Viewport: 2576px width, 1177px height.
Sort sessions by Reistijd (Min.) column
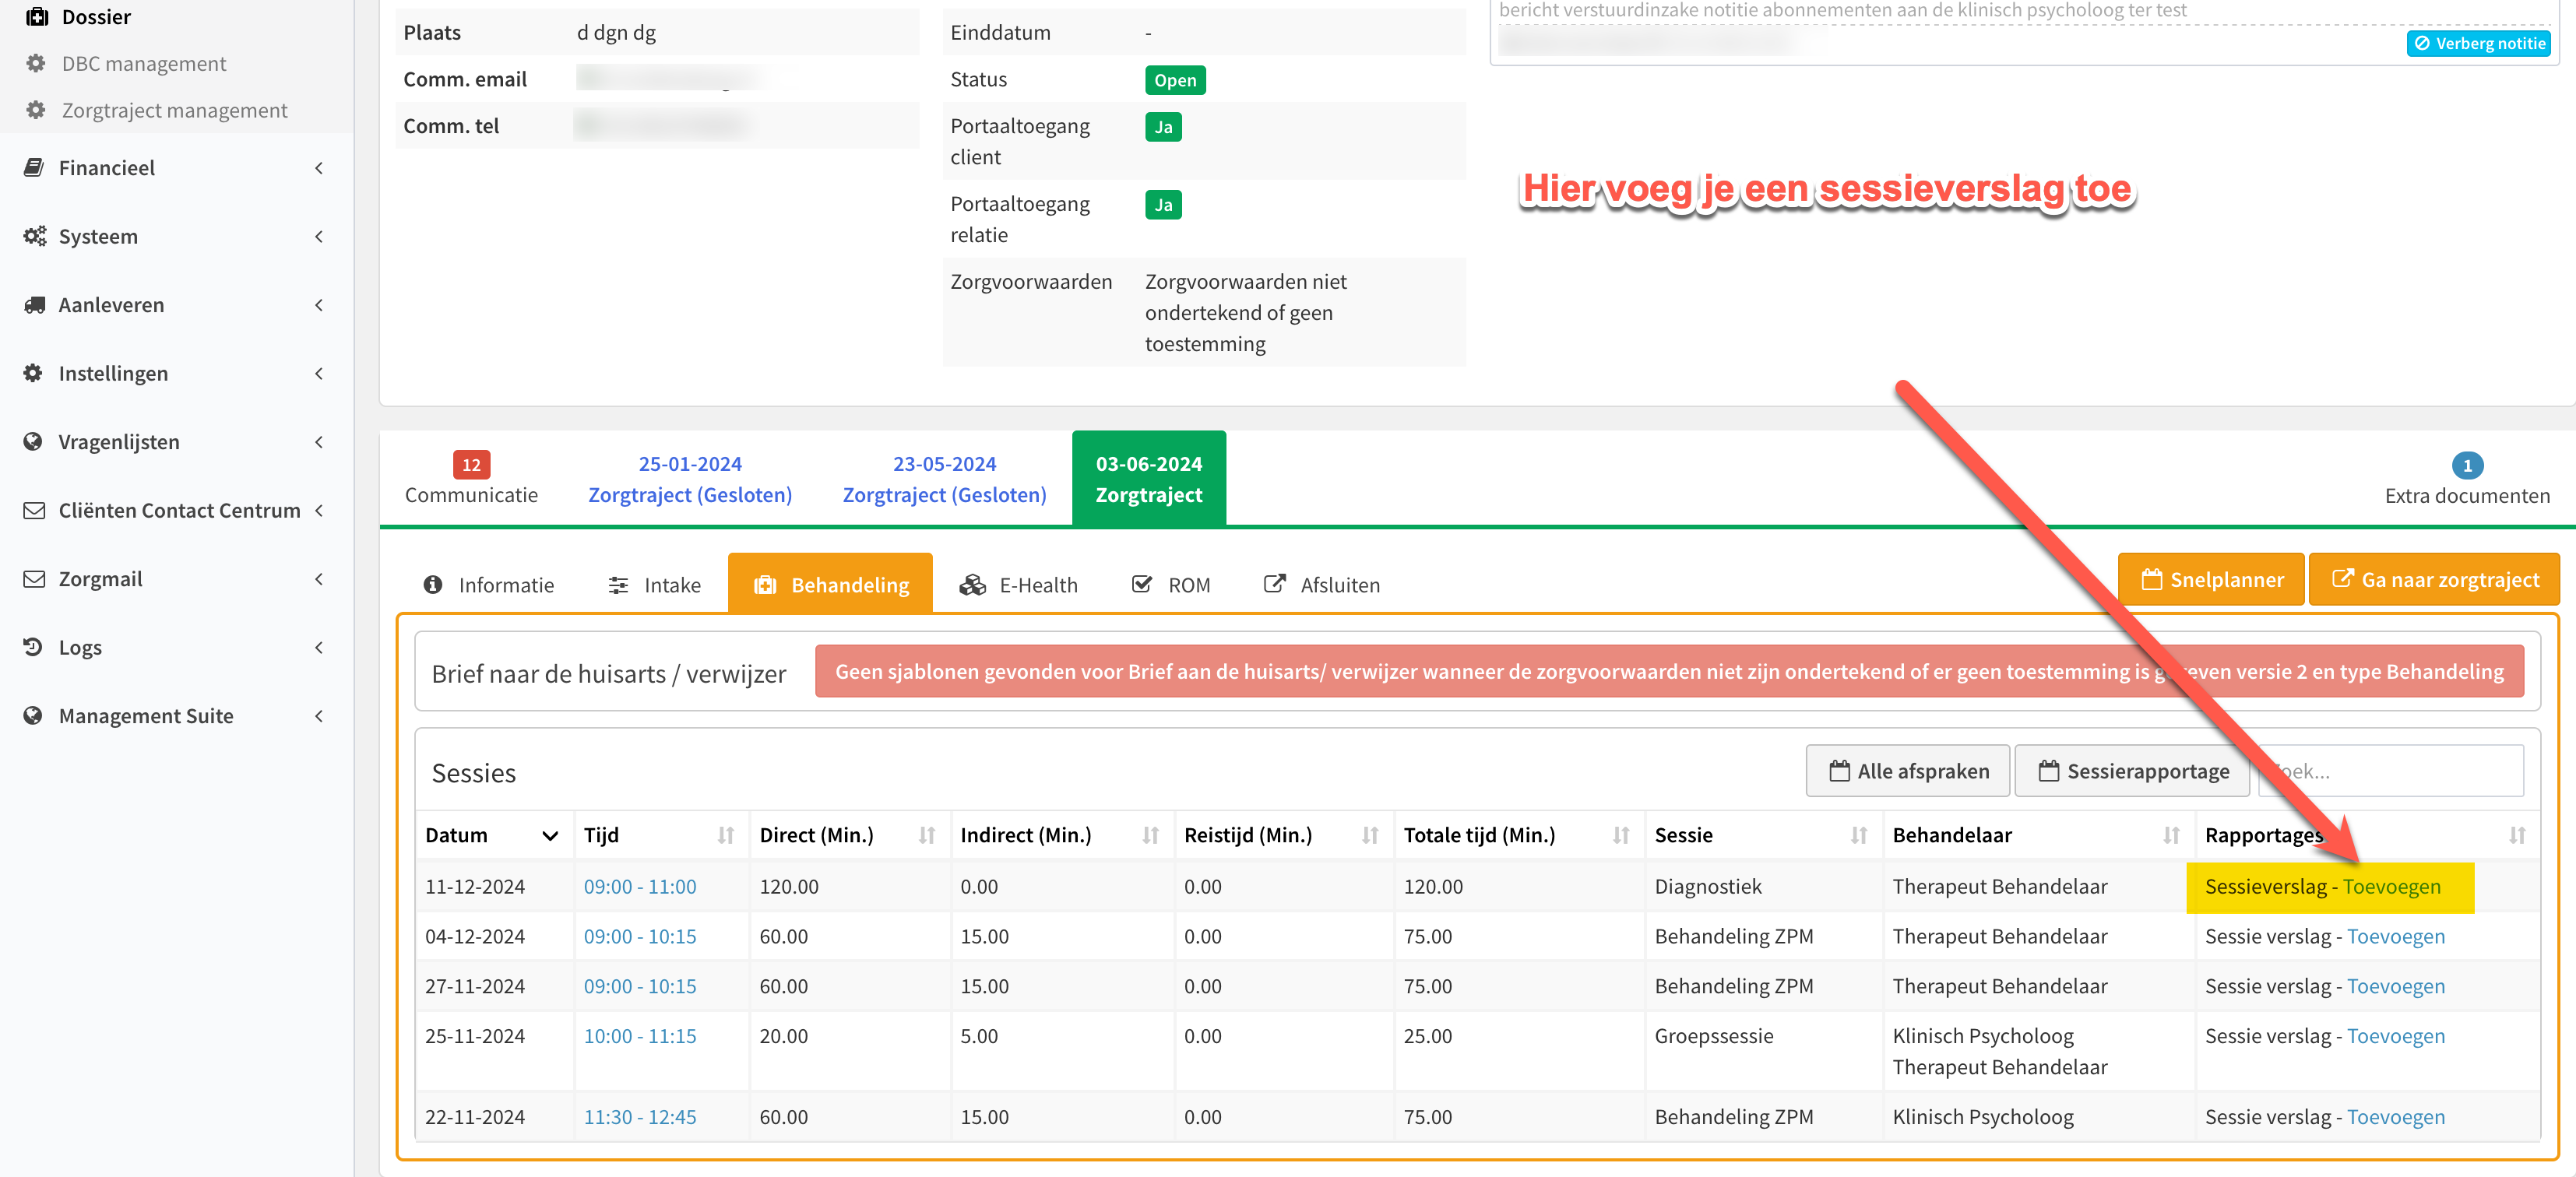tap(1284, 835)
